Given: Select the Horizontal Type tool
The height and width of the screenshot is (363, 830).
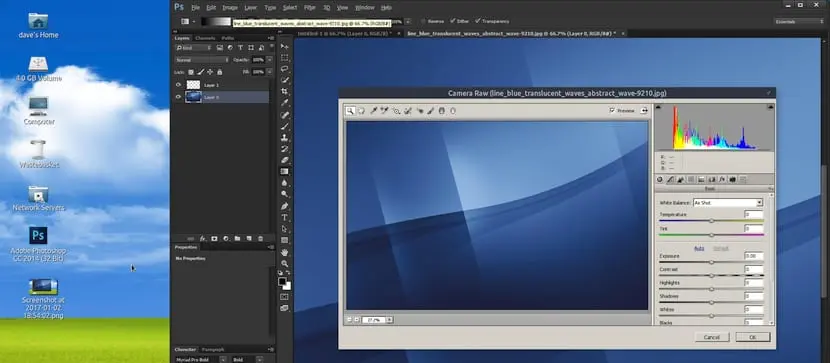Looking at the screenshot, I should (x=285, y=217).
